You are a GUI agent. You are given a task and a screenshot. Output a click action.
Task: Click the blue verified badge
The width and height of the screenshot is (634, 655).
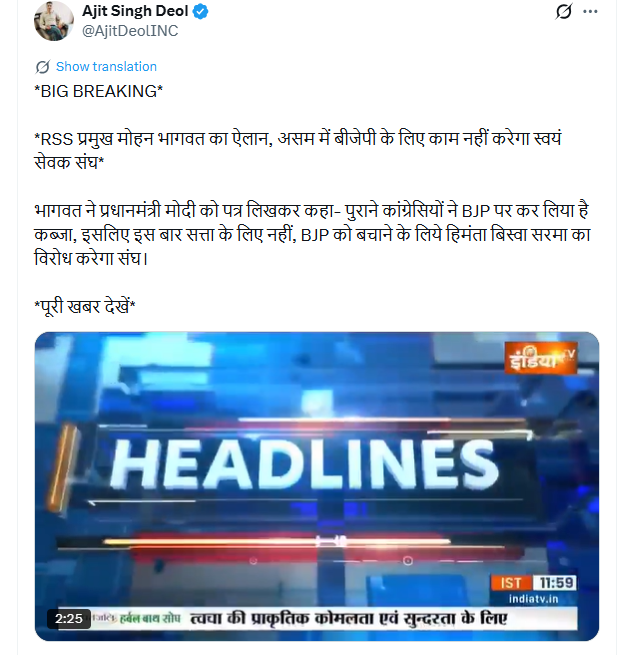tap(200, 11)
